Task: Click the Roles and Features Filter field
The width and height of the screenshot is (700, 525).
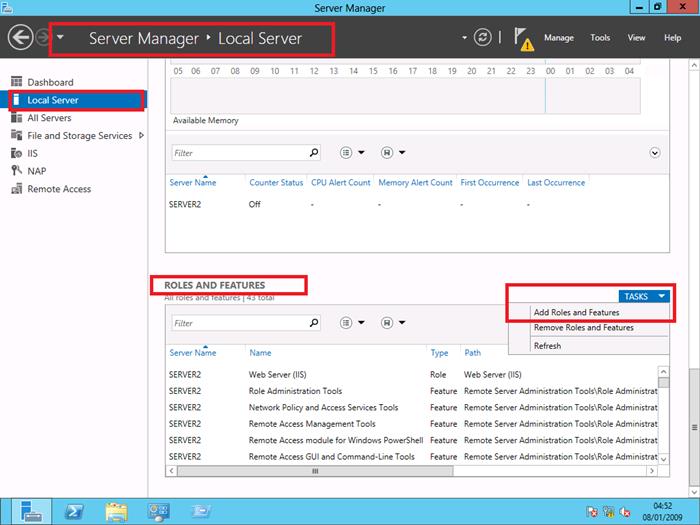Action: (x=239, y=323)
